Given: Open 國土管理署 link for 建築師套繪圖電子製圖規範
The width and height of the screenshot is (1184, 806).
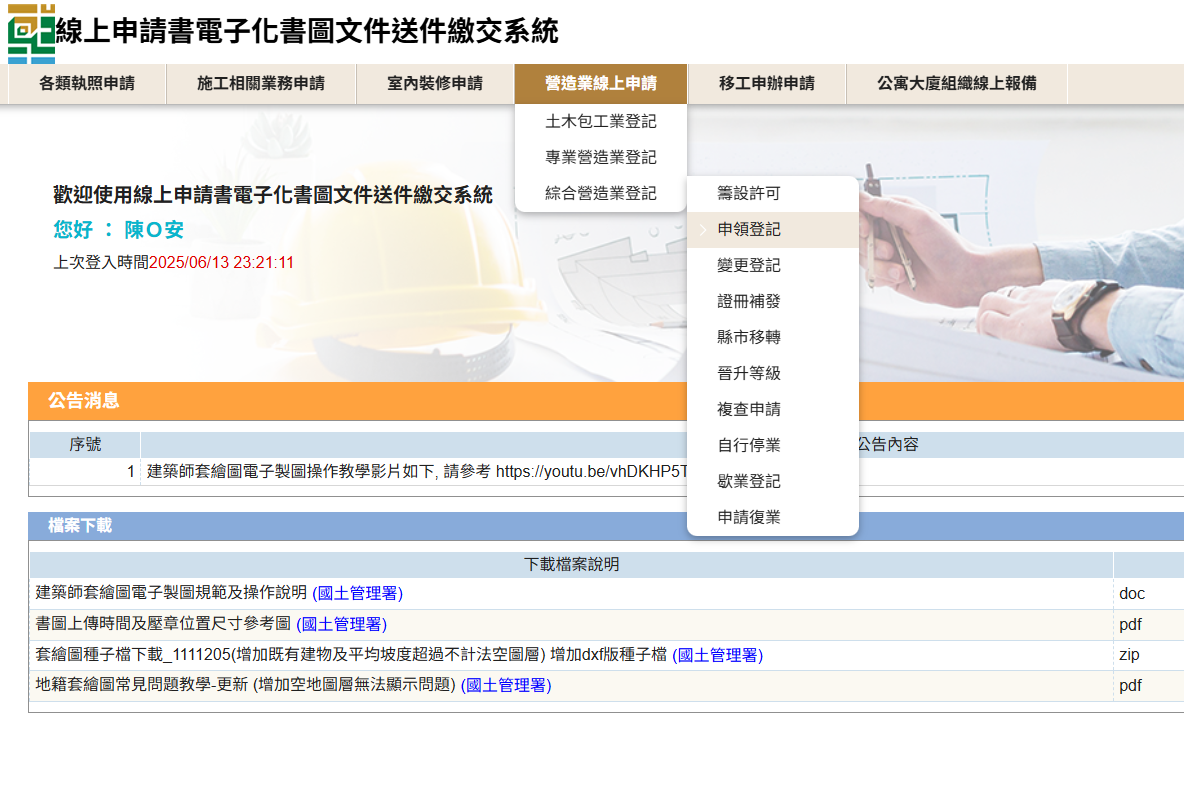Looking at the screenshot, I should pyautogui.click(x=357, y=593).
